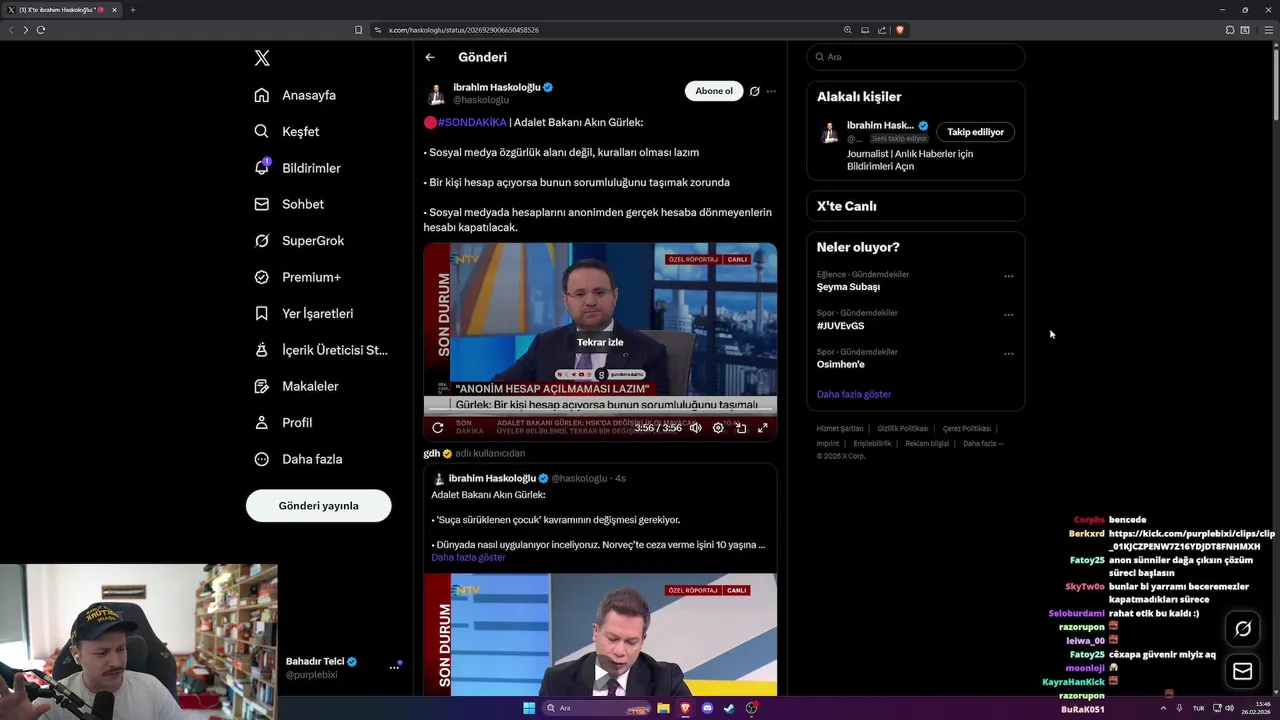Open Windows Start menu
The image size is (1280, 720).
point(529,708)
